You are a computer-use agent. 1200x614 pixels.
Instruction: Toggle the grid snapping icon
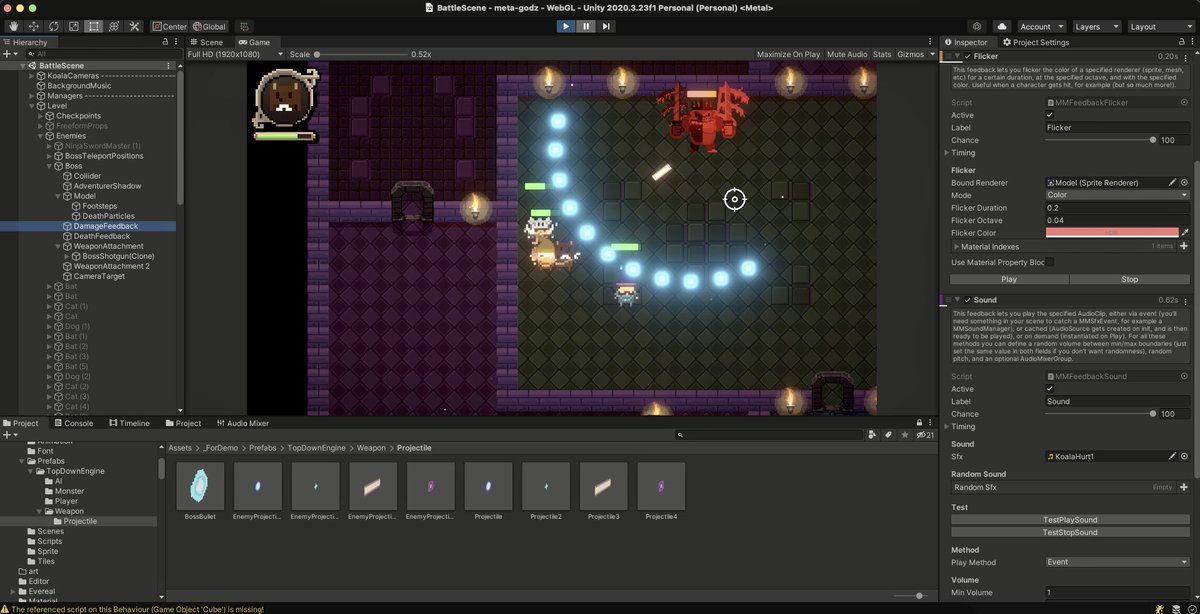click(246, 26)
